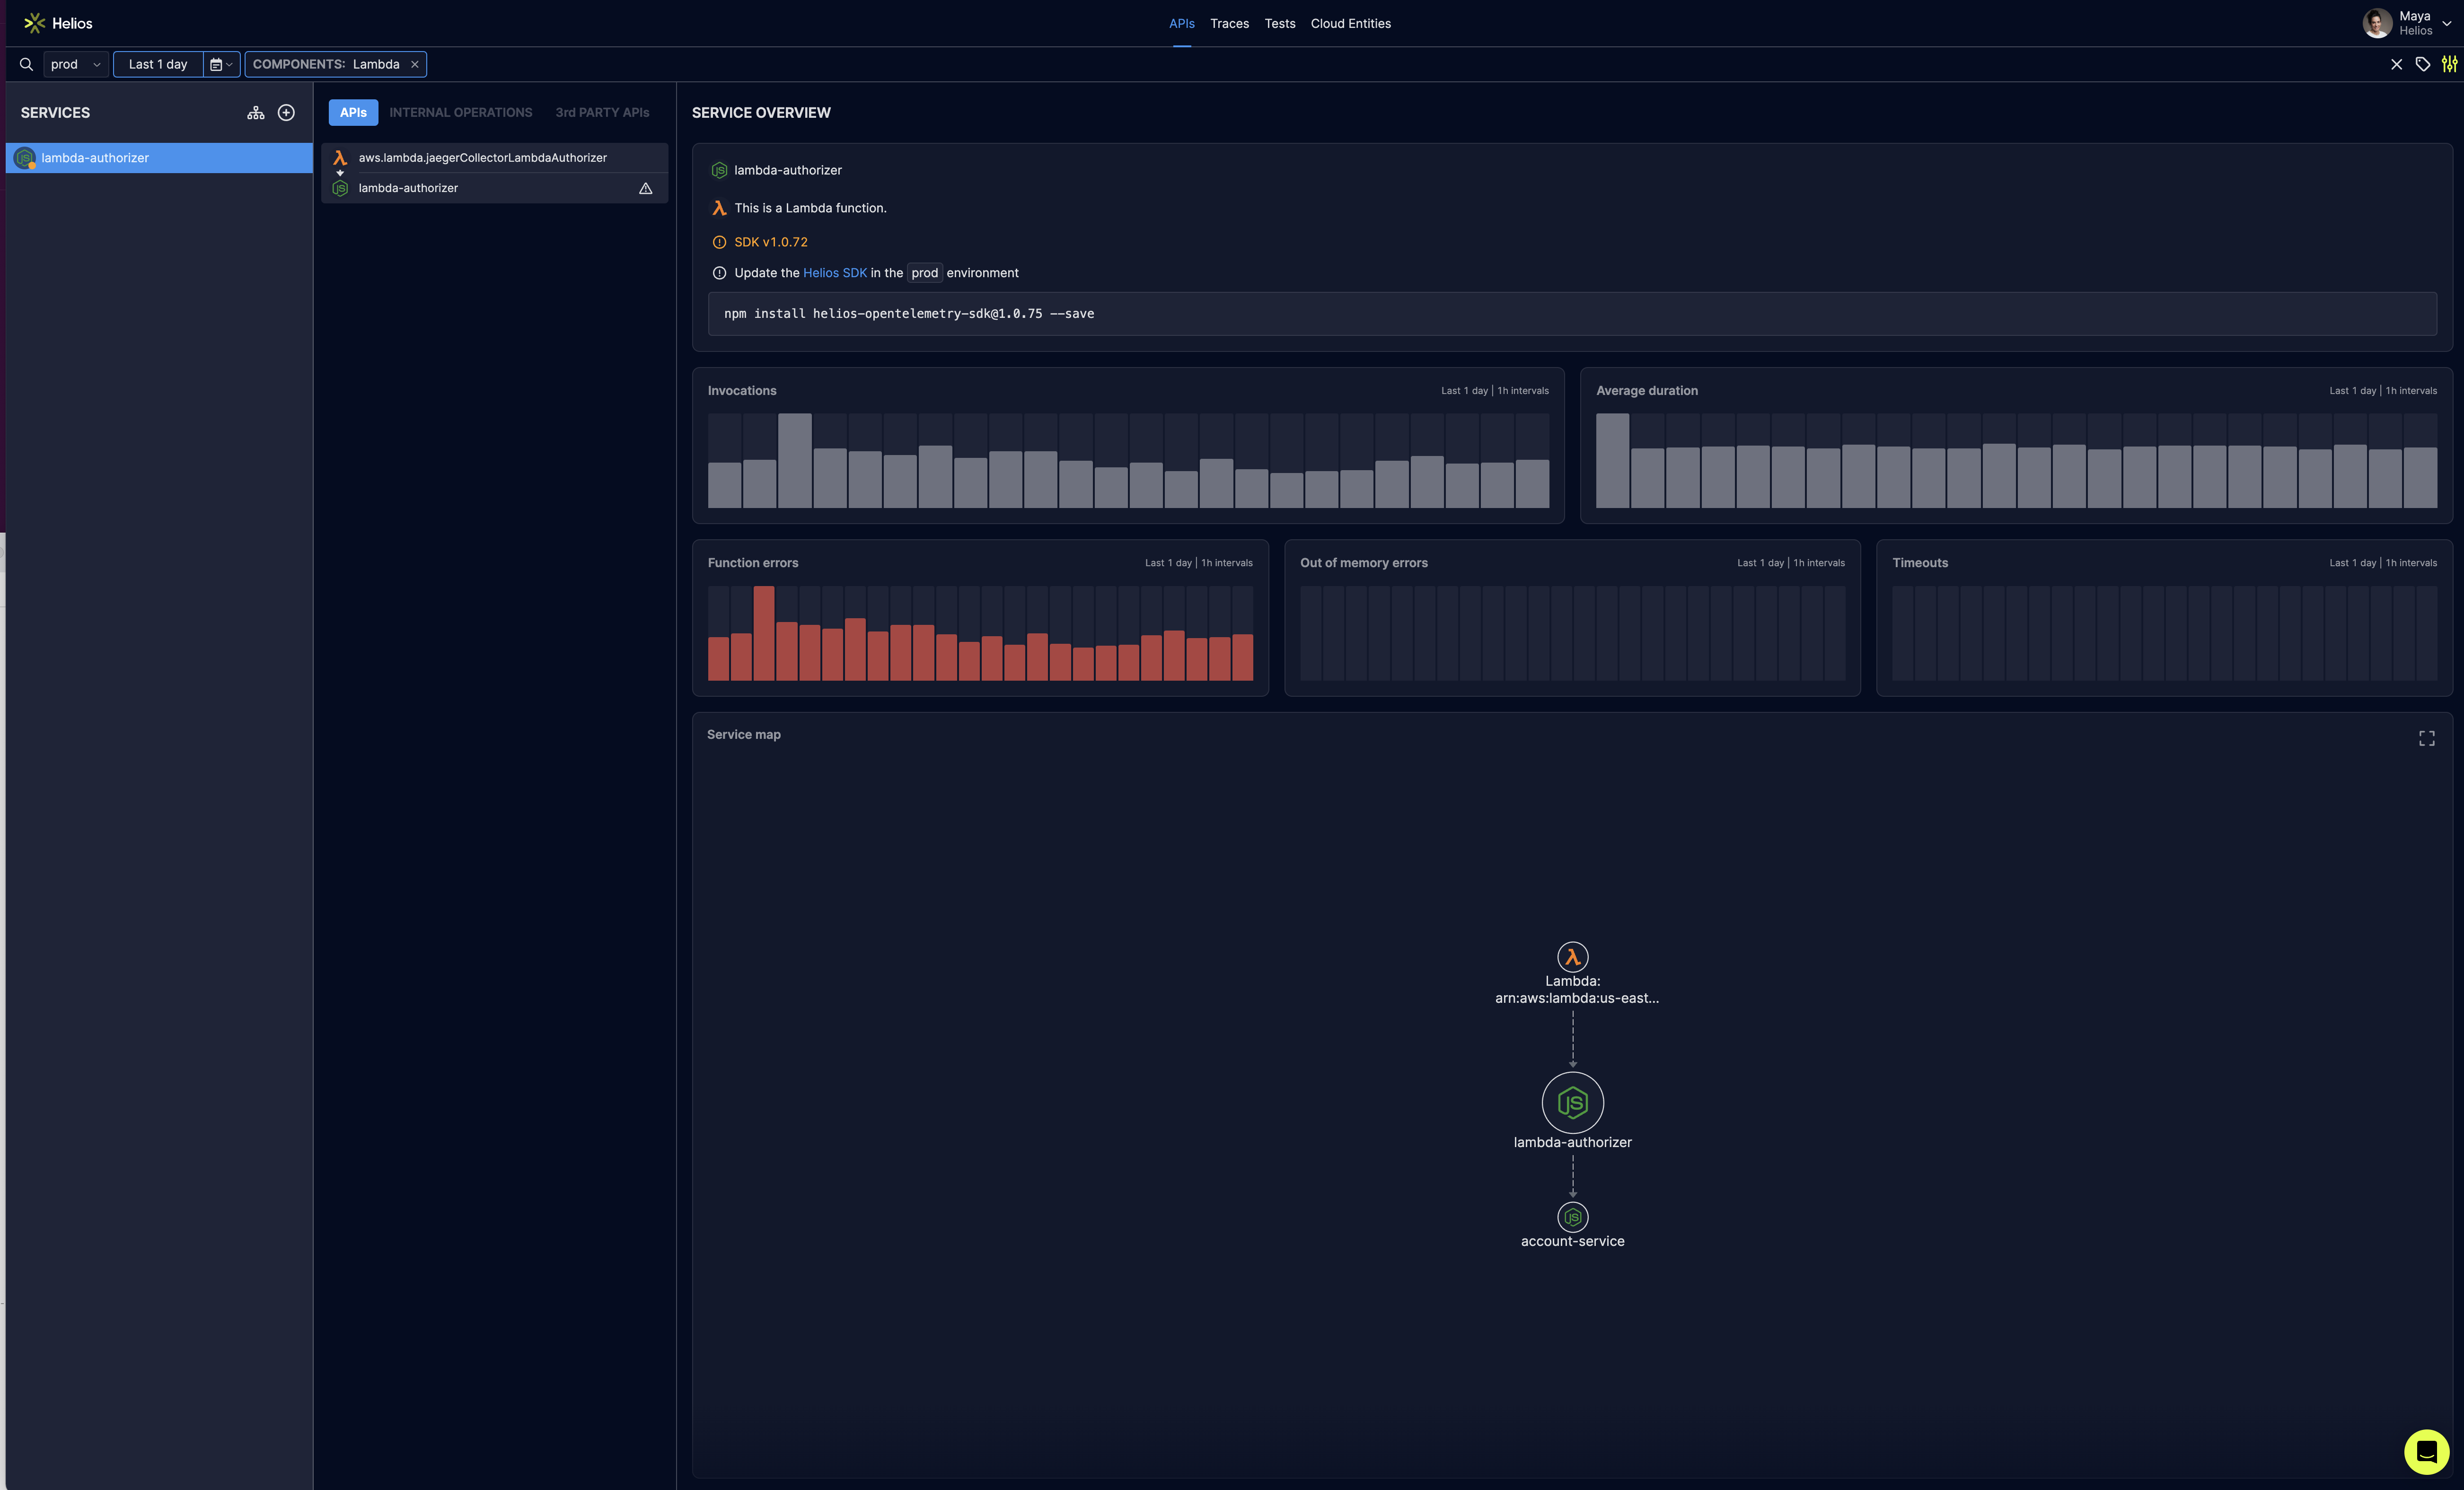Open the calendar date picker dropdown
The image size is (2464, 1490).
click(221, 64)
